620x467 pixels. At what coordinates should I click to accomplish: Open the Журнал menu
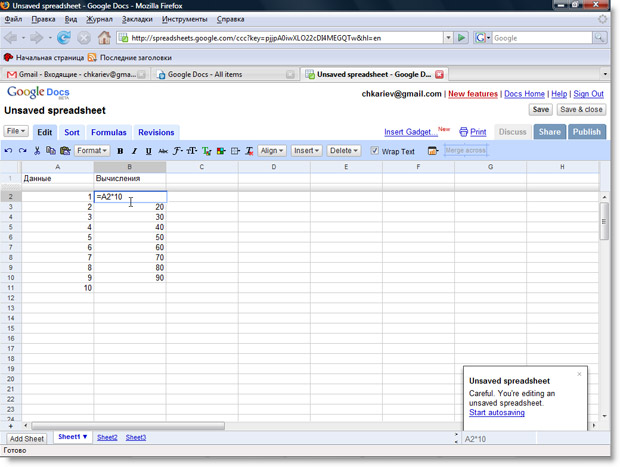click(x=100, y=19)
